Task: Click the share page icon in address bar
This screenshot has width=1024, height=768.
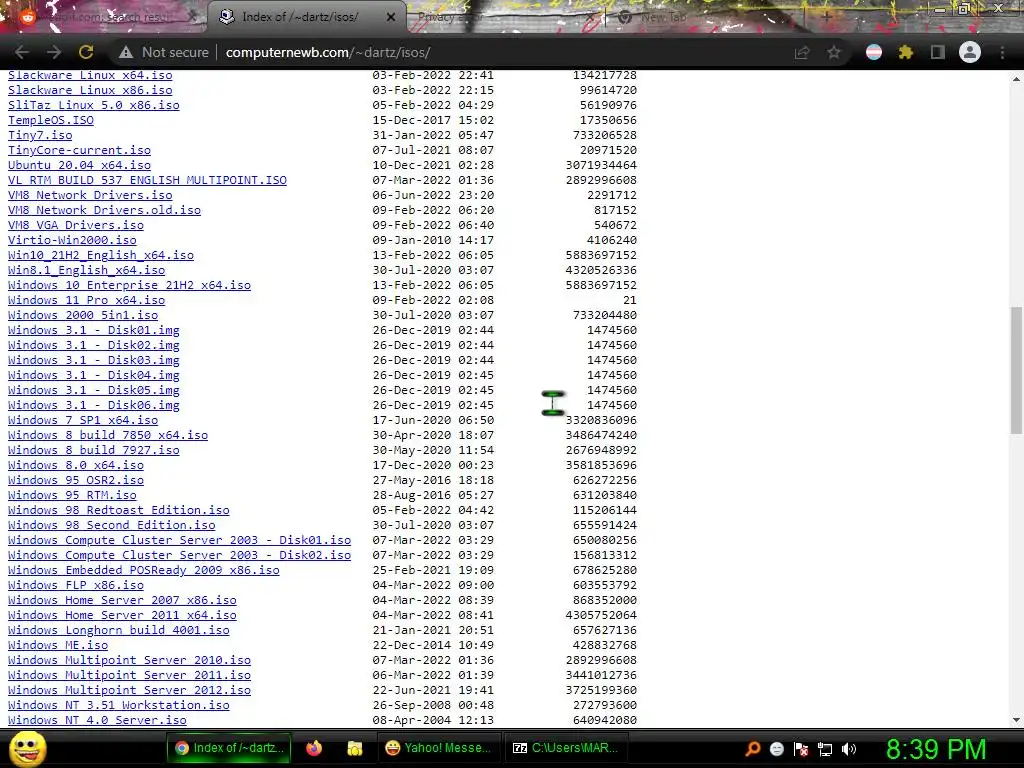Action: pos(802,52)
